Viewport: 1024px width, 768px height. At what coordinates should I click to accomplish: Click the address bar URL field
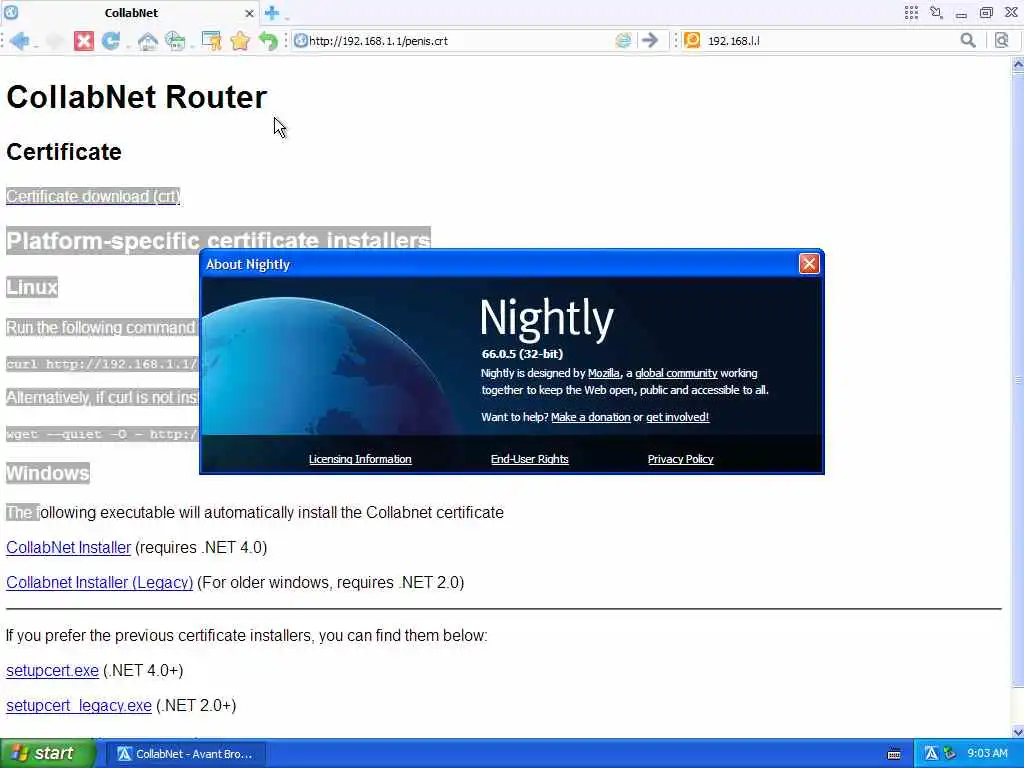[460, 40]
